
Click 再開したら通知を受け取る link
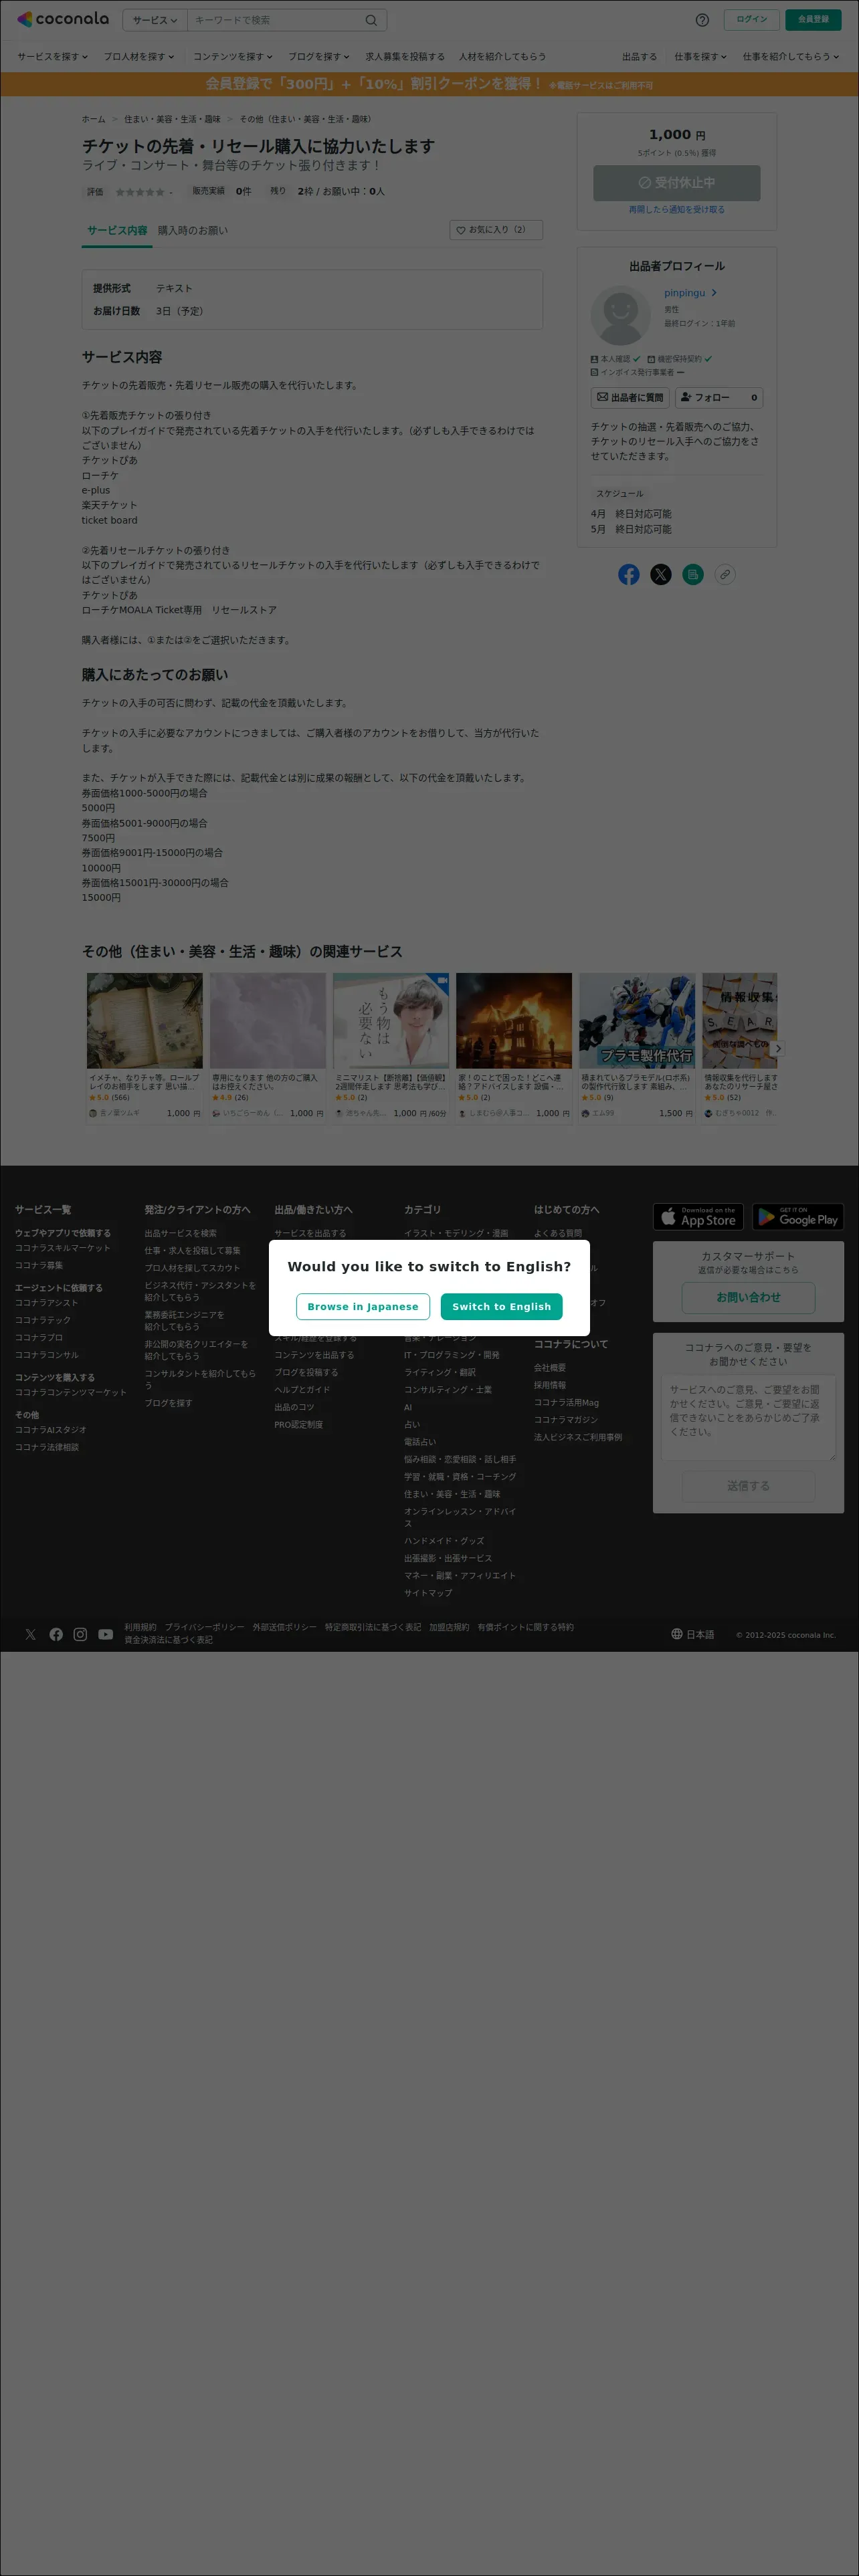[677, 210]
